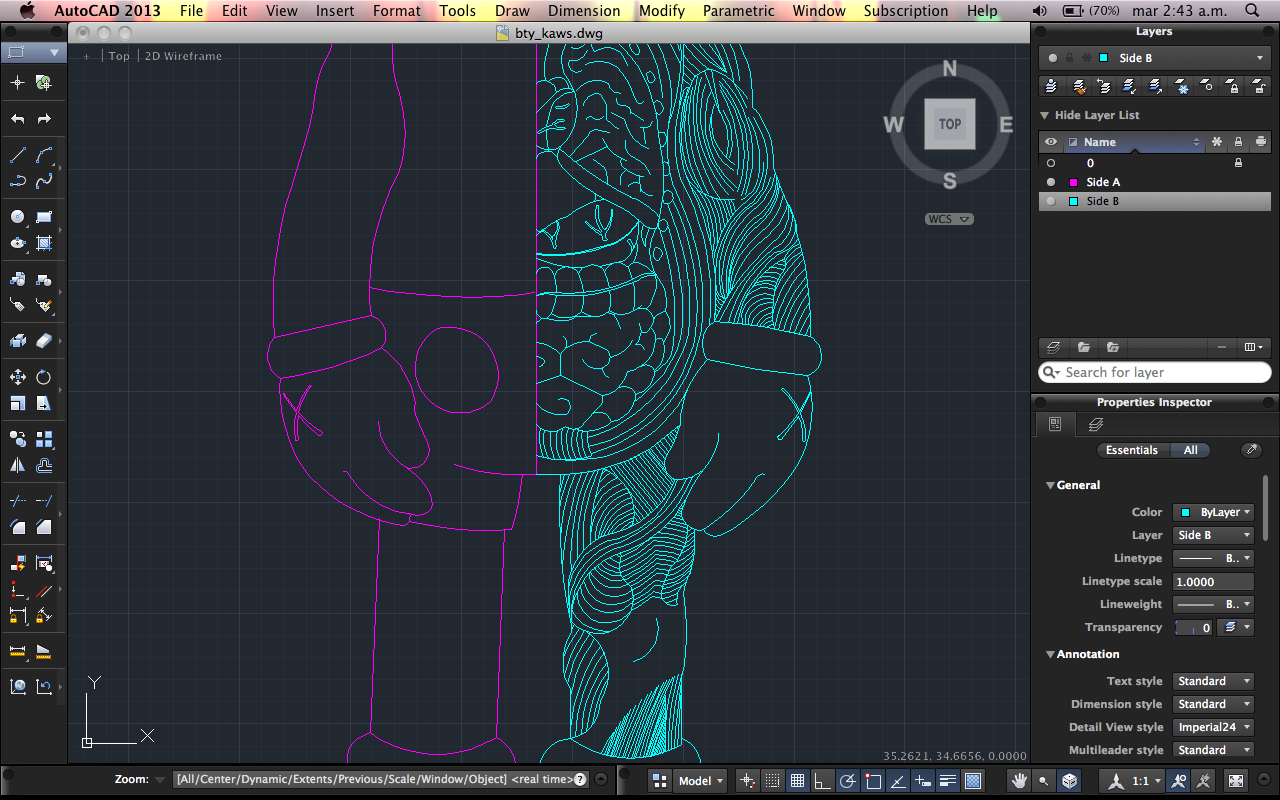Click TOP face on the ViewCube
Image resolution: width=1280 pixels, height=800 pixels.
click(x=949, y=124)
